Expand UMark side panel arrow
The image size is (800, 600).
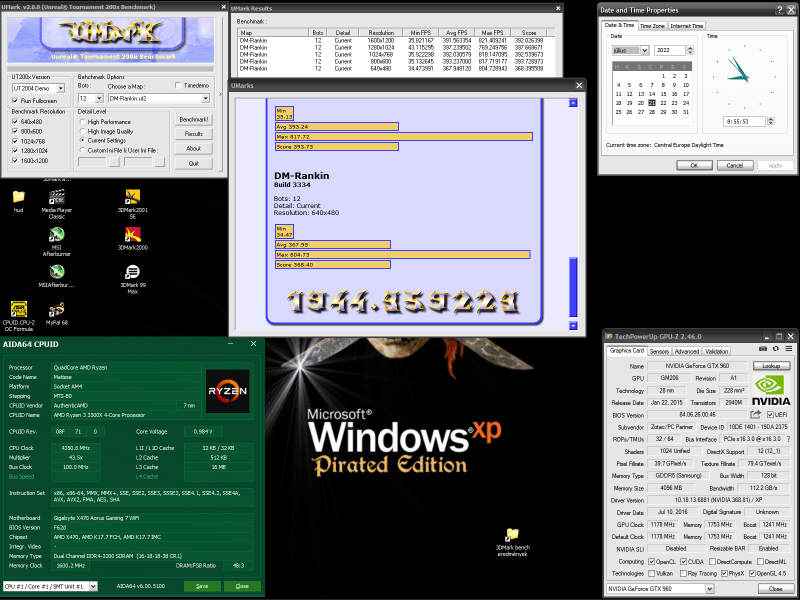pyautogui.click(x=220, y=94)
